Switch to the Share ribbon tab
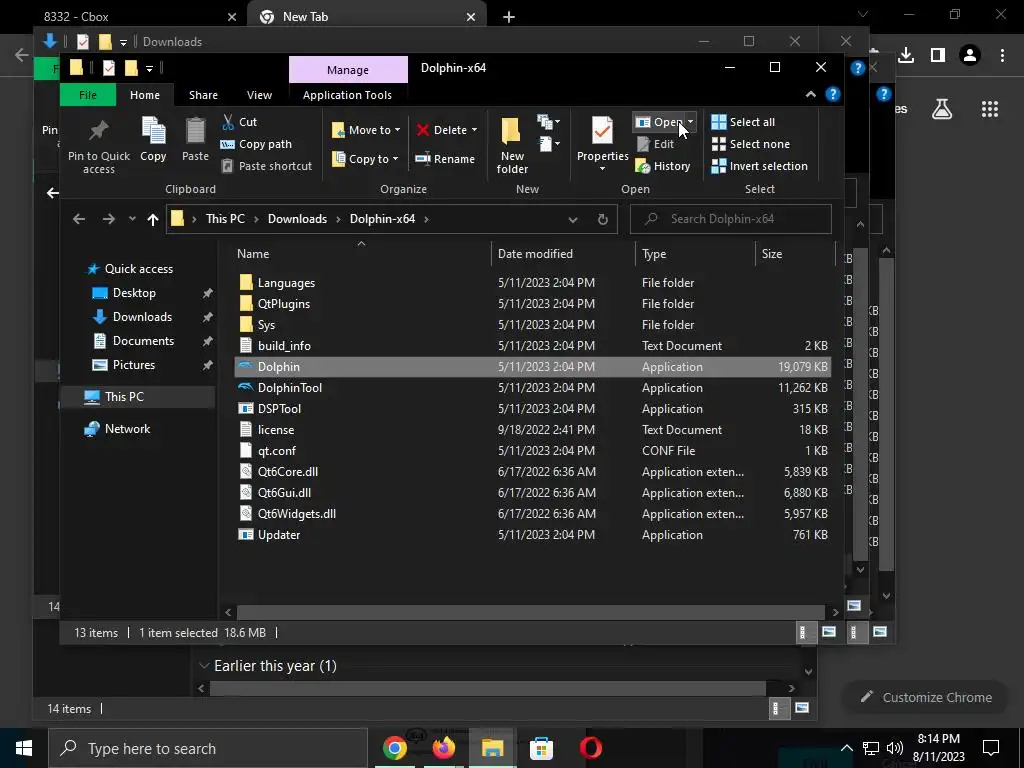The width and height of the screenshot is (1024, 768). pyautogui.click(x=203, y=95)
